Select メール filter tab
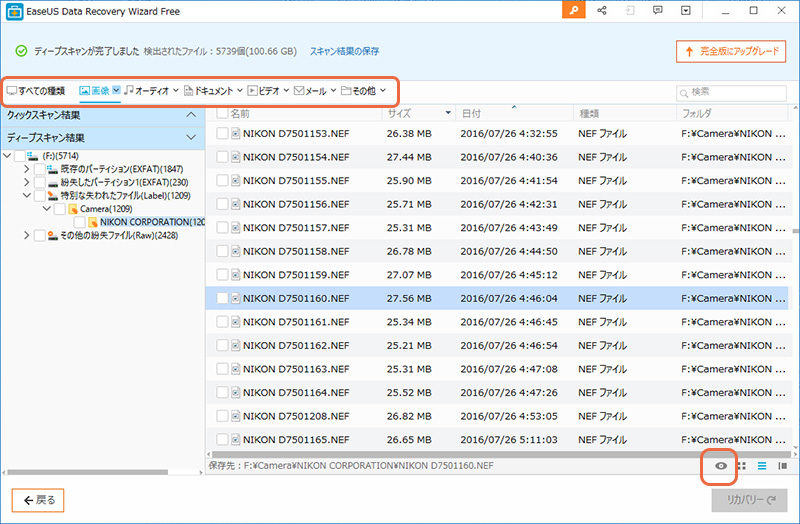 (310, 91)
